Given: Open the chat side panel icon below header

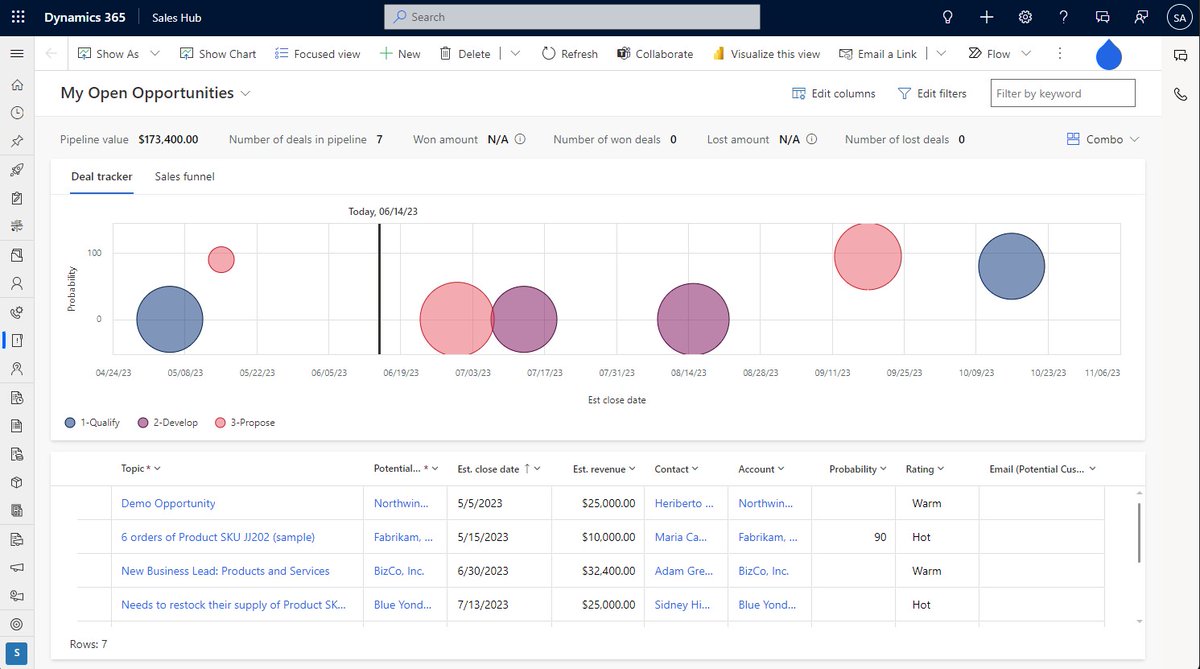Looking at the screenshot, I should pyautogui.click(x=1180, y=56).
